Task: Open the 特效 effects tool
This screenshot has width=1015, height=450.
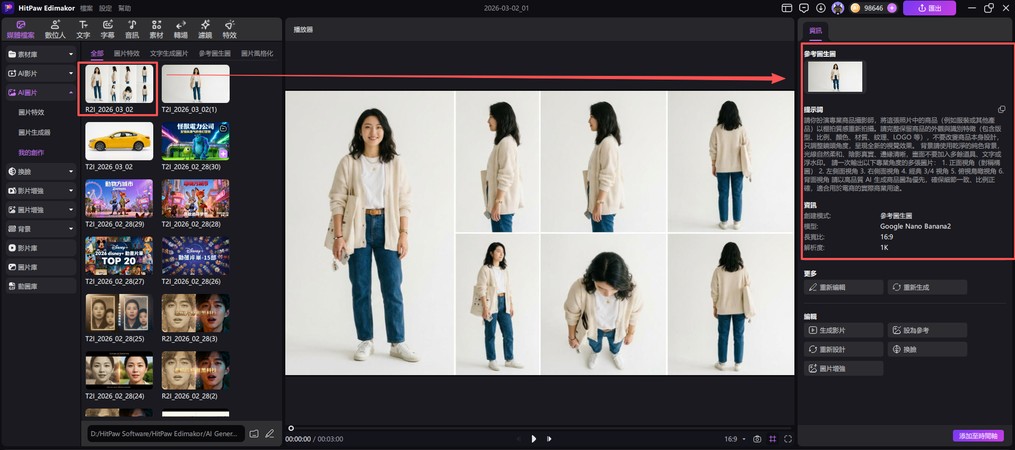Action: coord(230,29)
